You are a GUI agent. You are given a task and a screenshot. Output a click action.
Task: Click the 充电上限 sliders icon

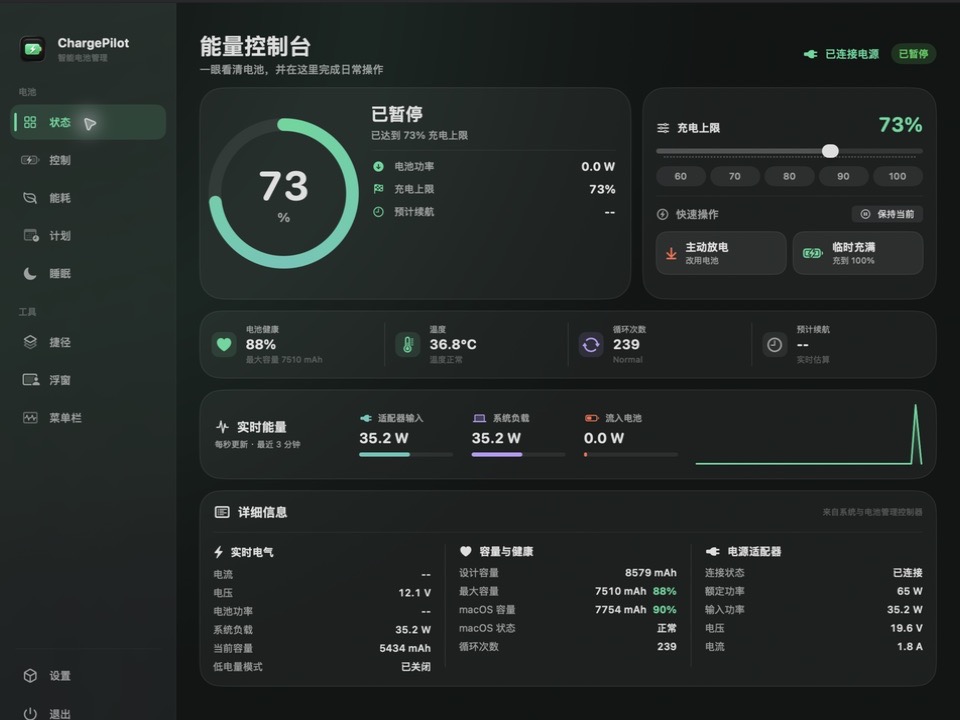click(x=663, y=128)
